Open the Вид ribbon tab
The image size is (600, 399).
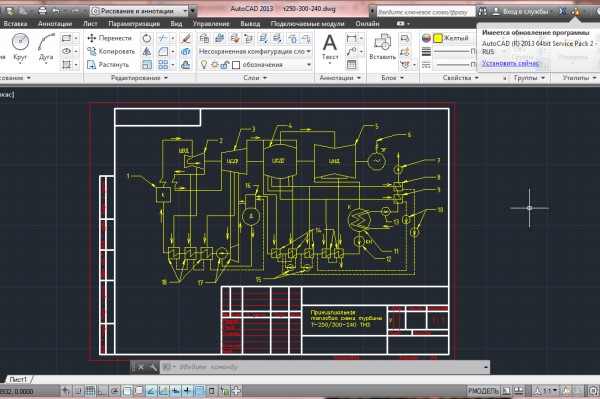[x=176, y=24]
